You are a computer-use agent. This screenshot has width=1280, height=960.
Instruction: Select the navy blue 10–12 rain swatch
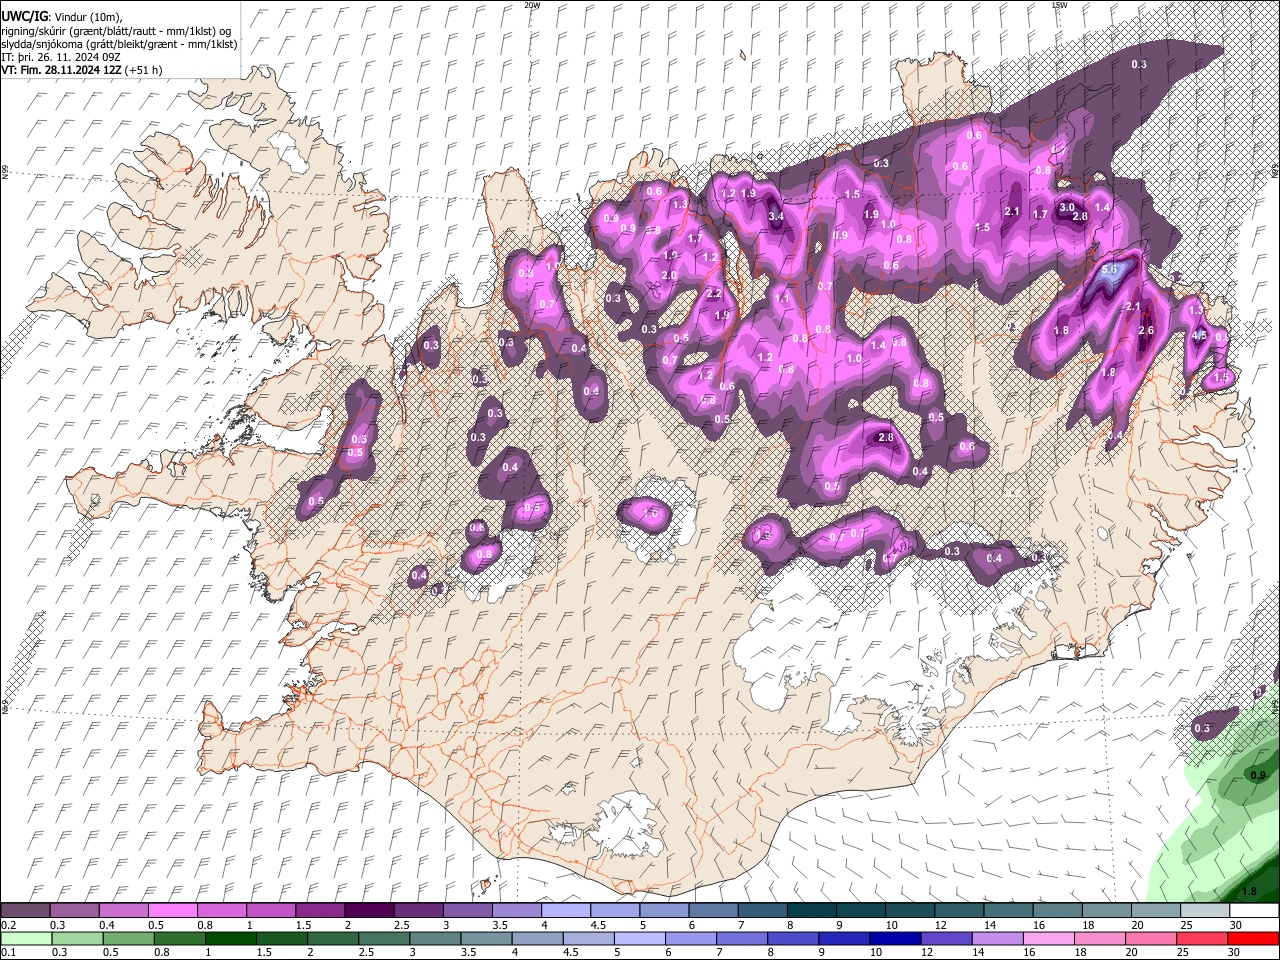pyautogui.click(x=893, y=939)
